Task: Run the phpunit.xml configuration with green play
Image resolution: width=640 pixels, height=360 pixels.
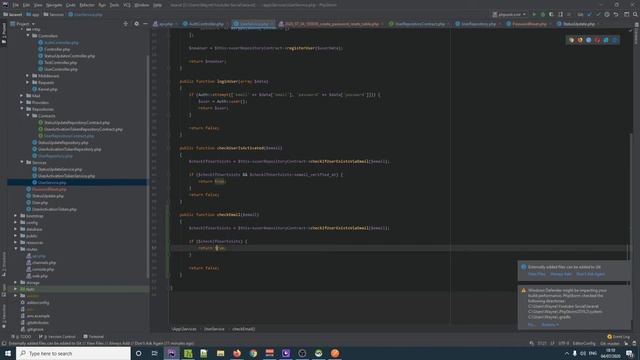Action: pyautogui.click(x=534, y=14)
